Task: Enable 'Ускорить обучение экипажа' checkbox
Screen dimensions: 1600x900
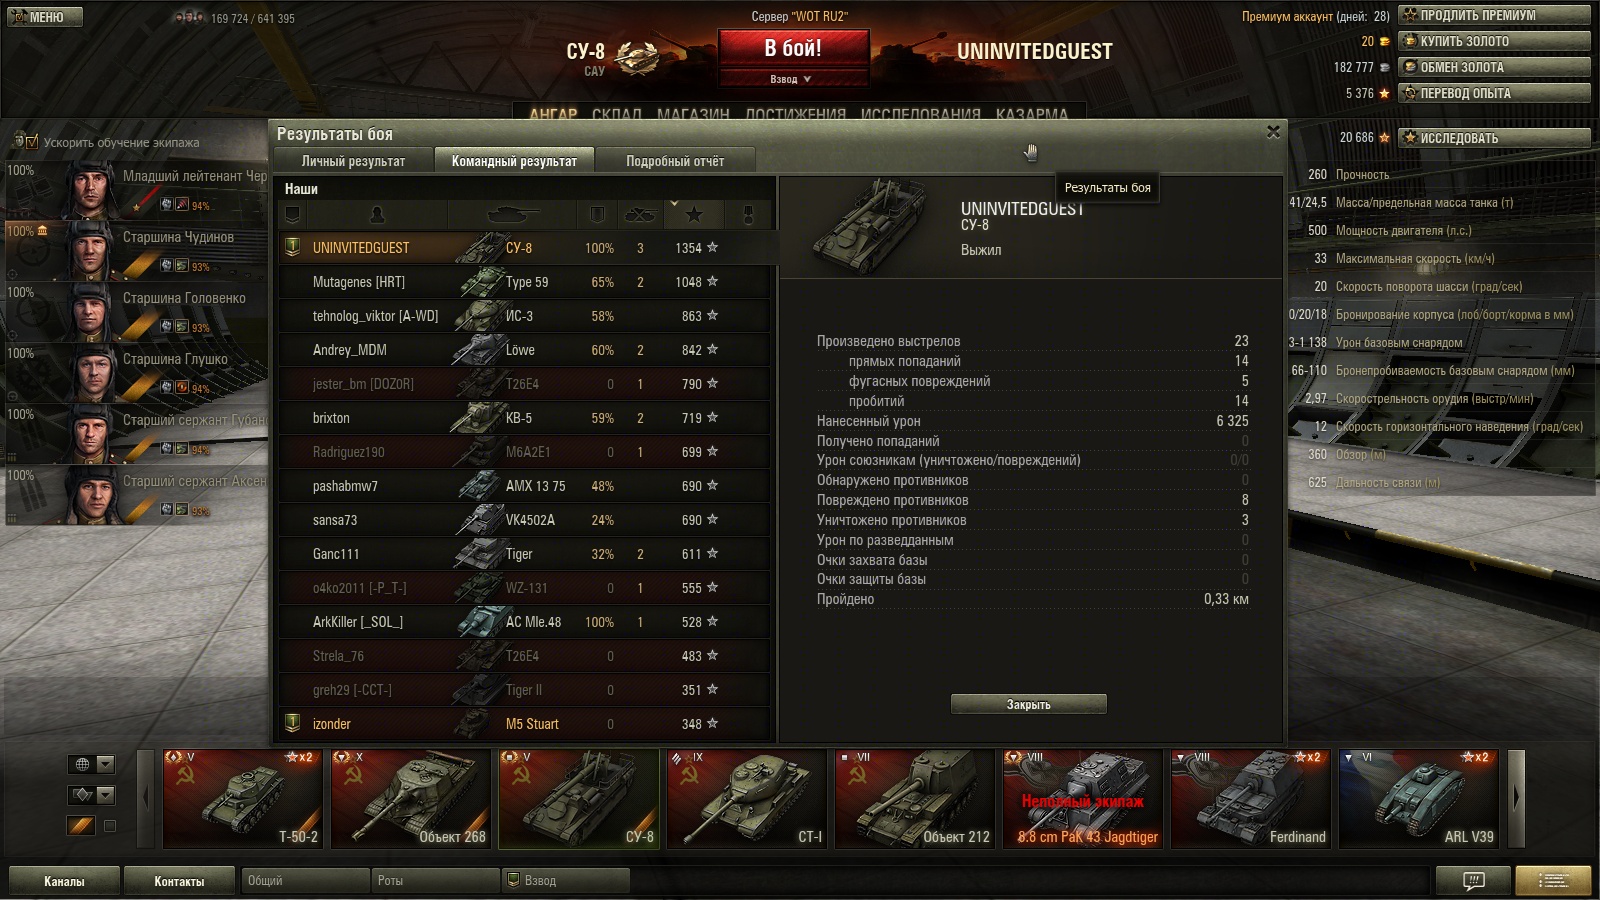Action: [32, 142]
